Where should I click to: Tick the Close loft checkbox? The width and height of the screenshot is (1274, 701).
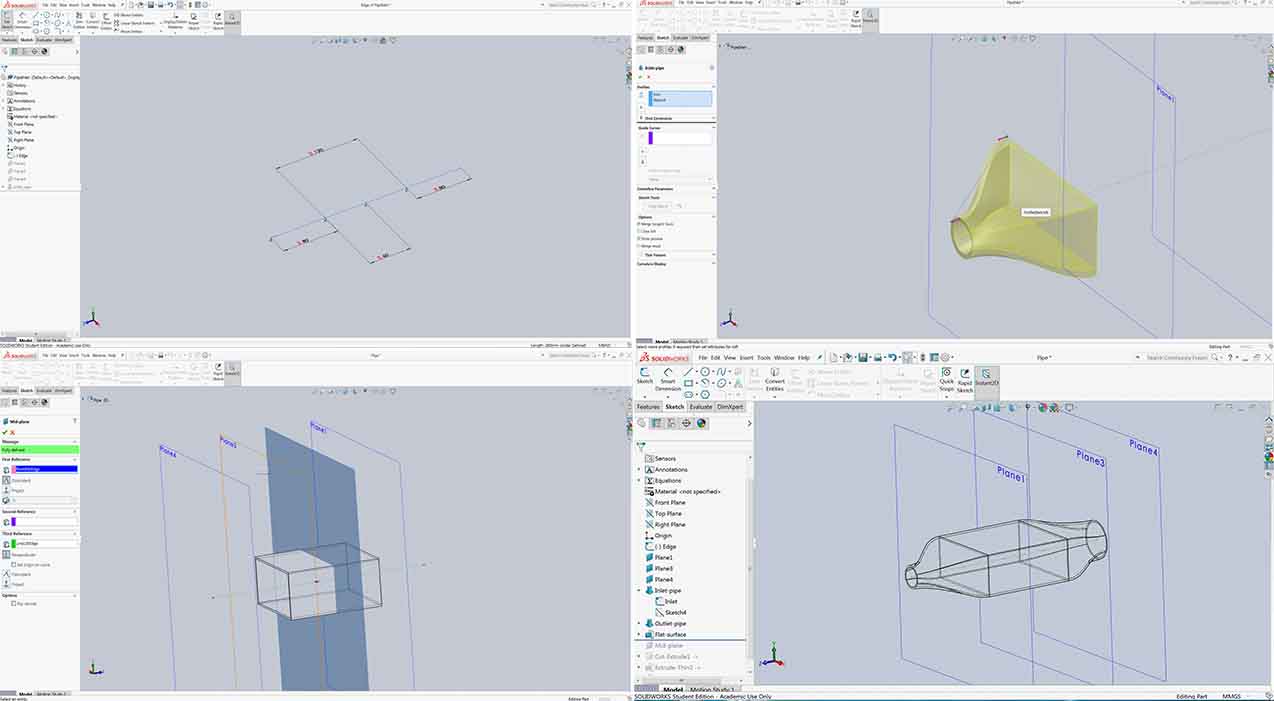point(639,232)
